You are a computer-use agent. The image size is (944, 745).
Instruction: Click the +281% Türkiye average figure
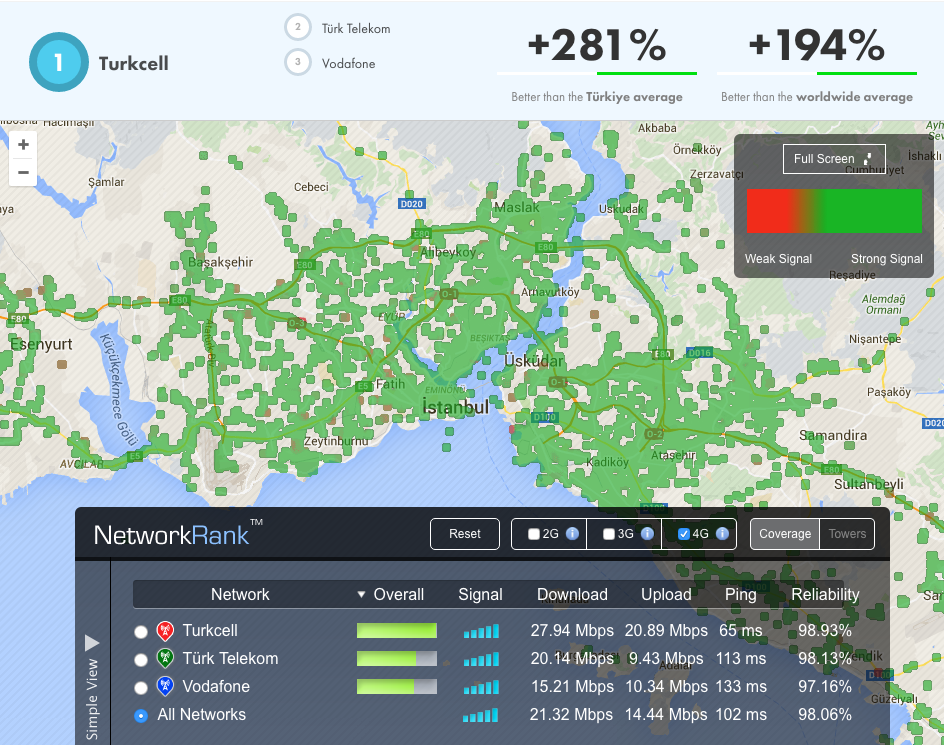pos(597,46)
